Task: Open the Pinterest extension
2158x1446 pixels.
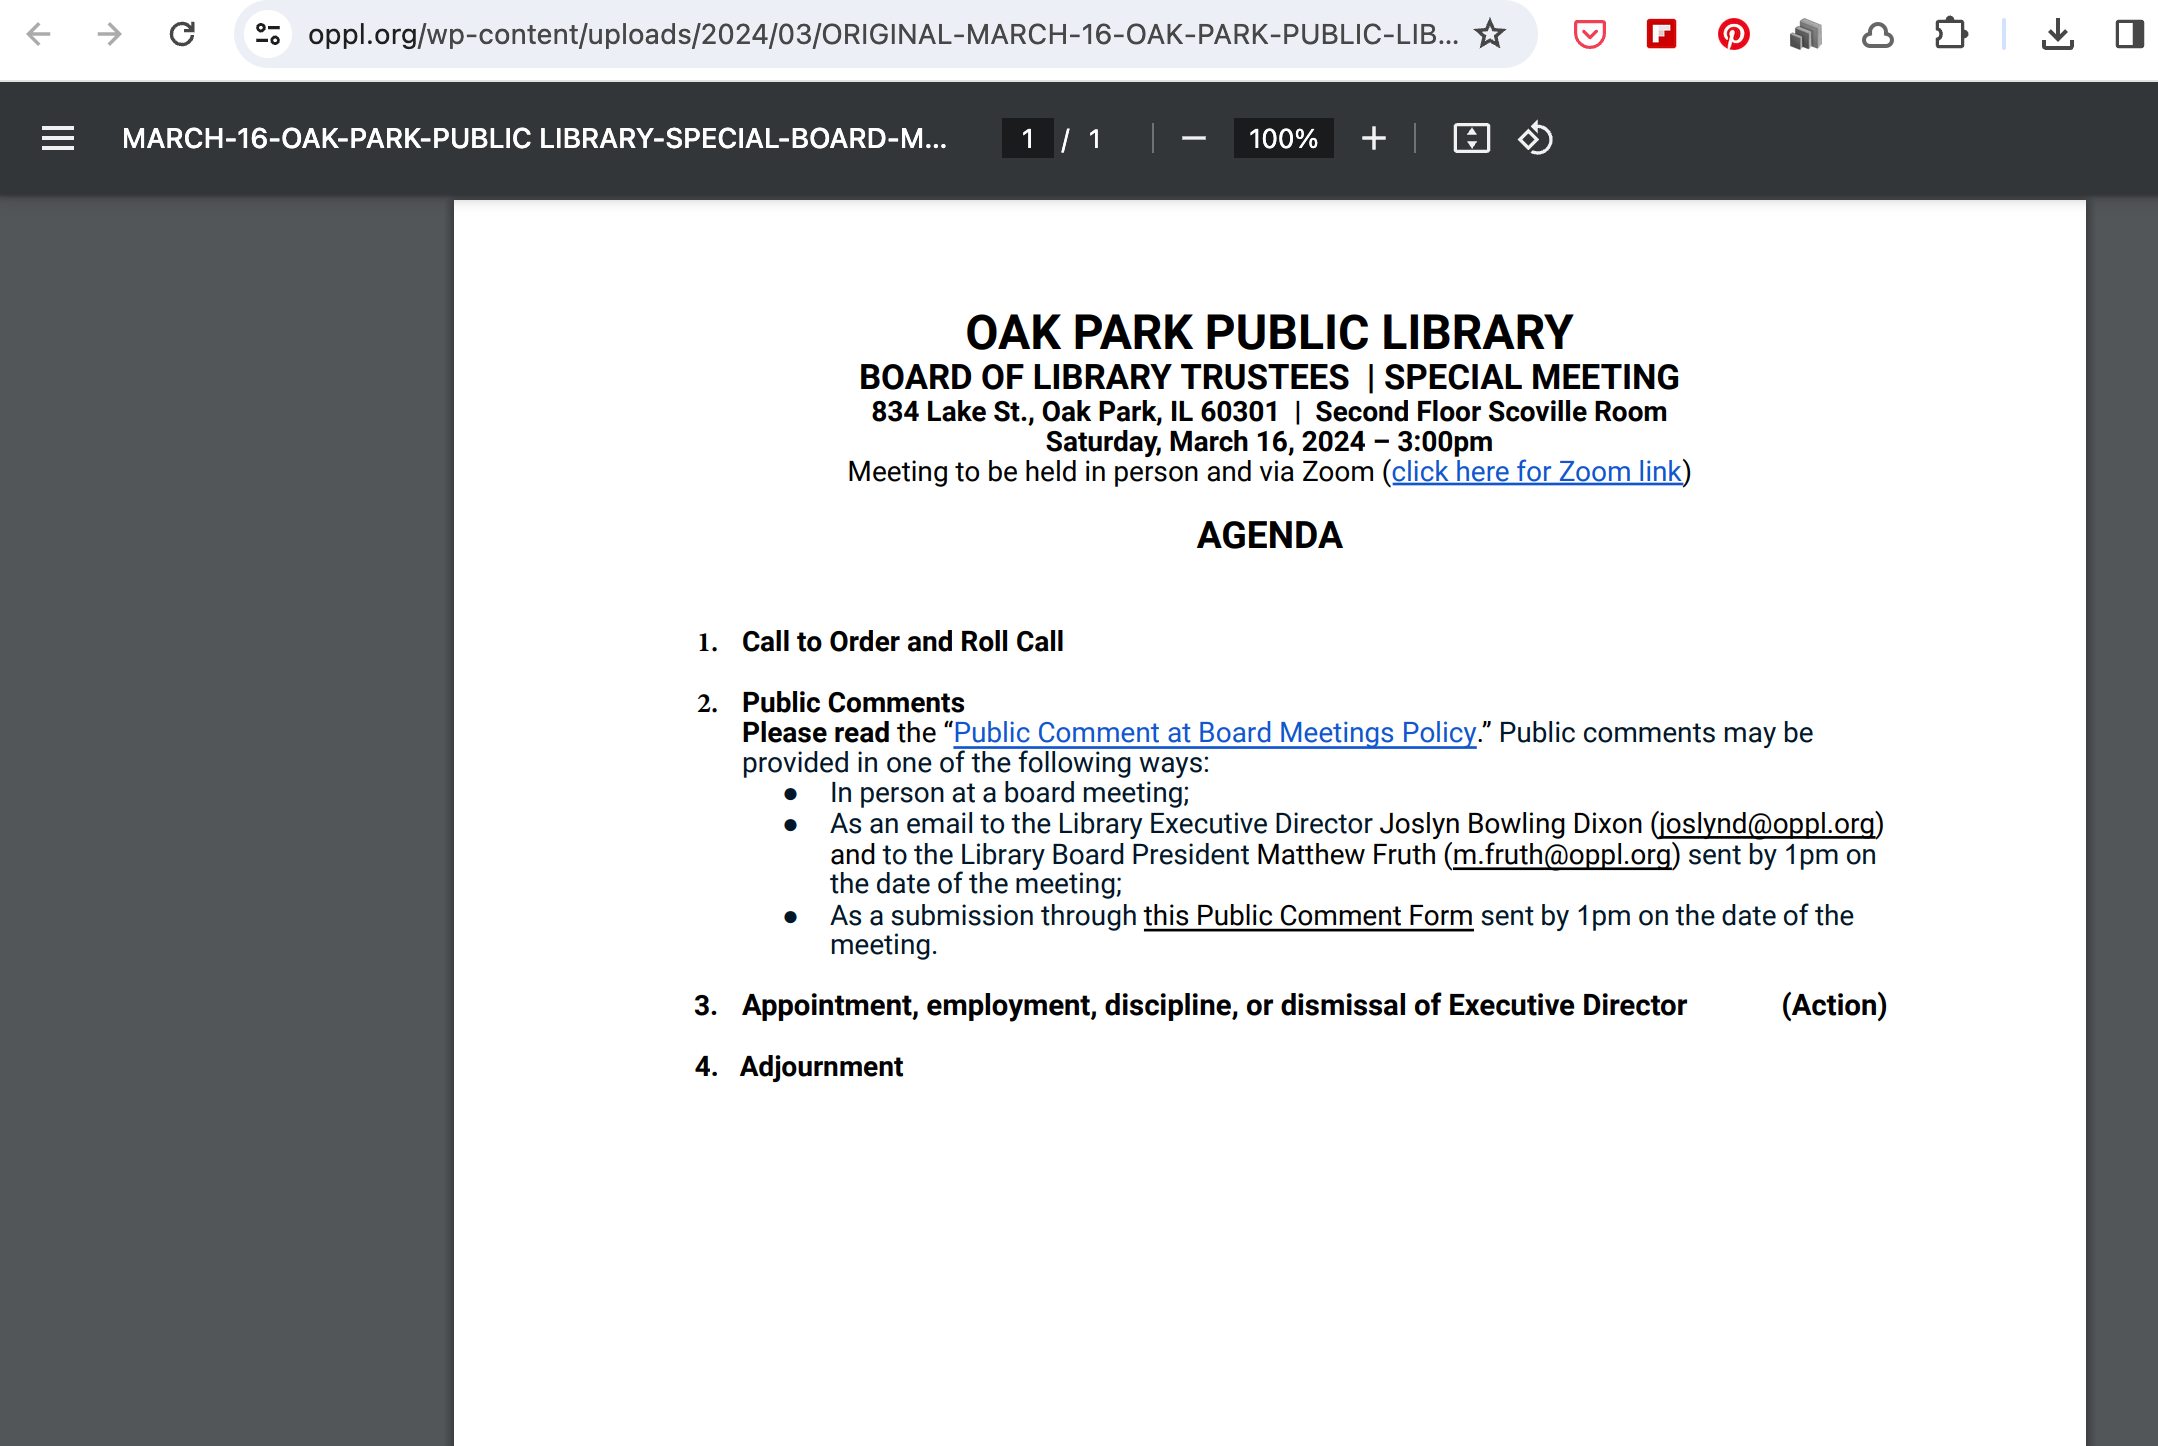Action: point(1733,33)
